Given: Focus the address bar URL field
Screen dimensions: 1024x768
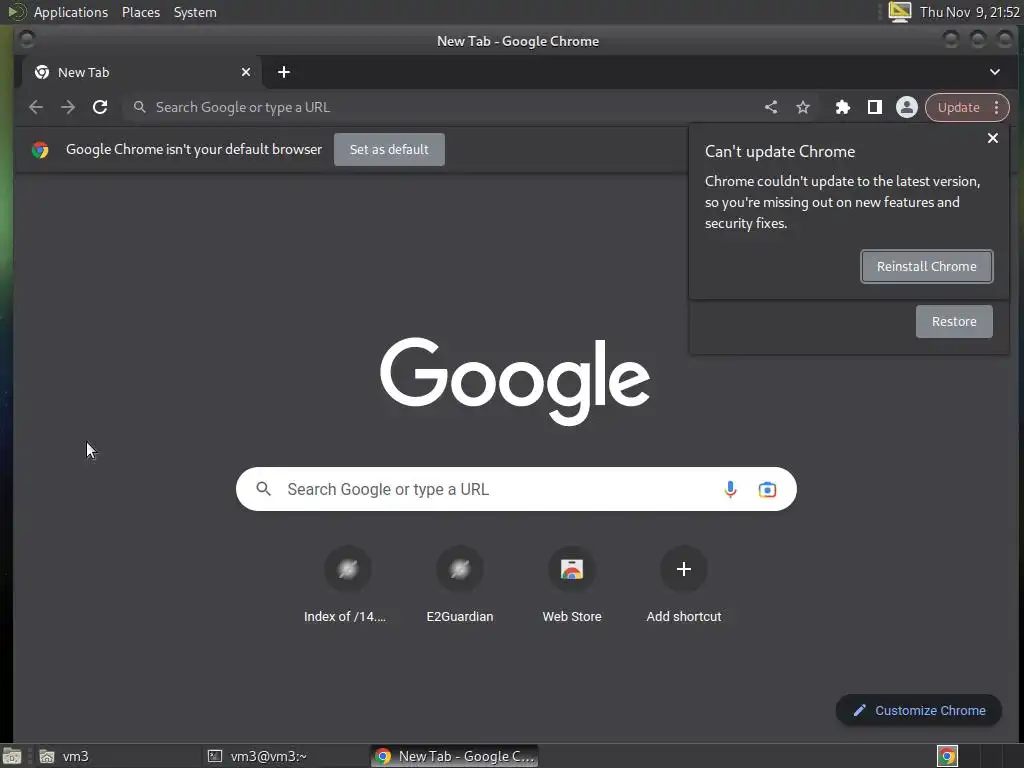Looking at the screenshot, I should tap(444, 107).
